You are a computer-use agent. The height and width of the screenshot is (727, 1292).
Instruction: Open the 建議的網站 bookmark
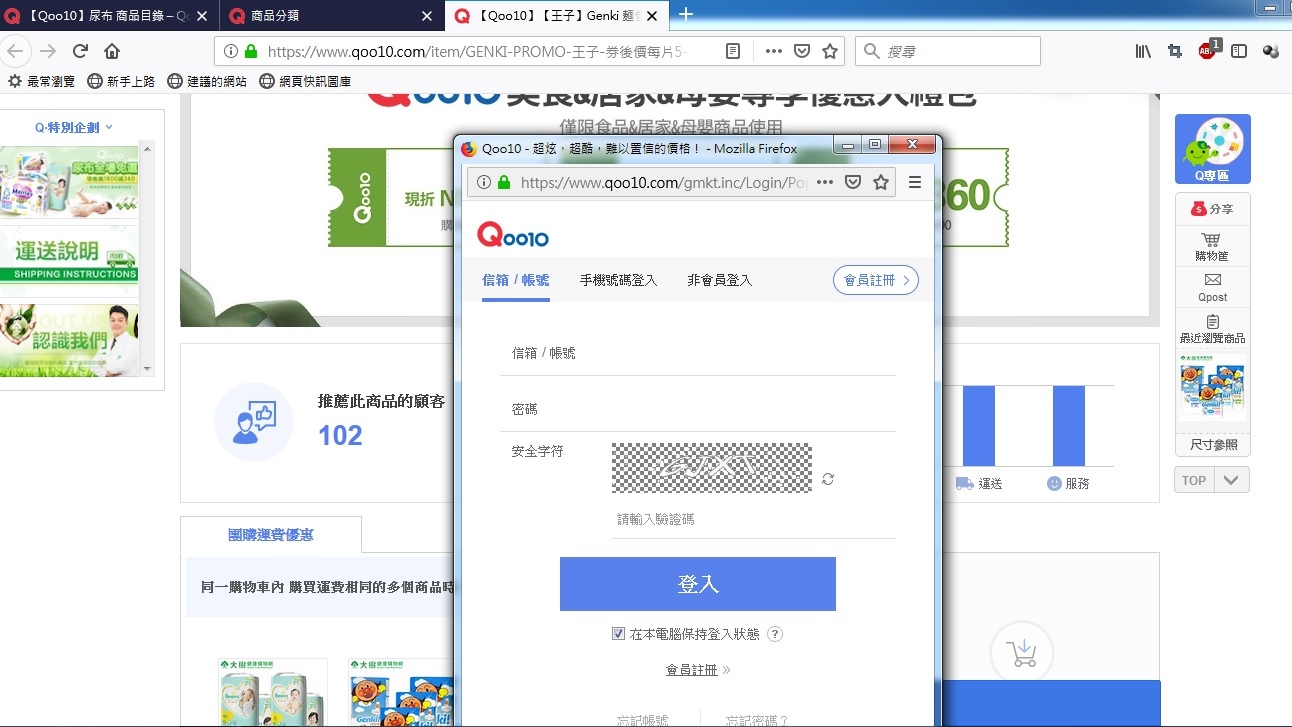207,81
